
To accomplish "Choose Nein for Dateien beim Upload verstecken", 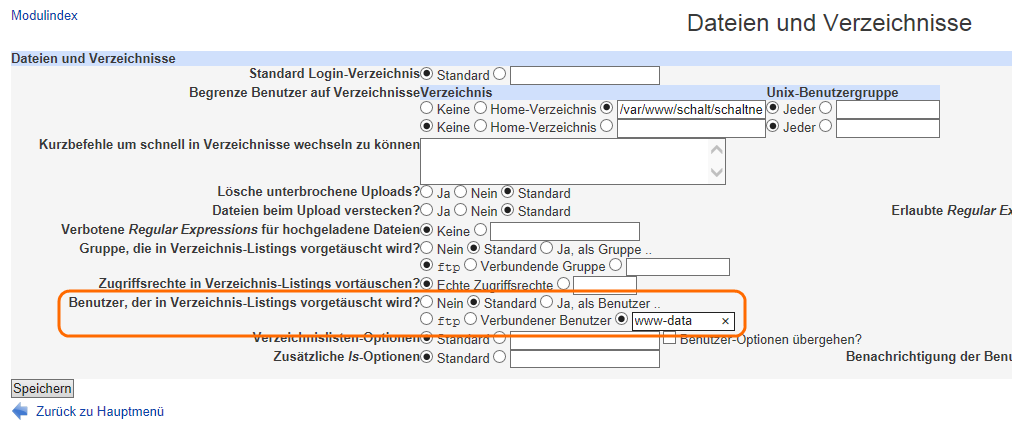I will coord(461,211).
